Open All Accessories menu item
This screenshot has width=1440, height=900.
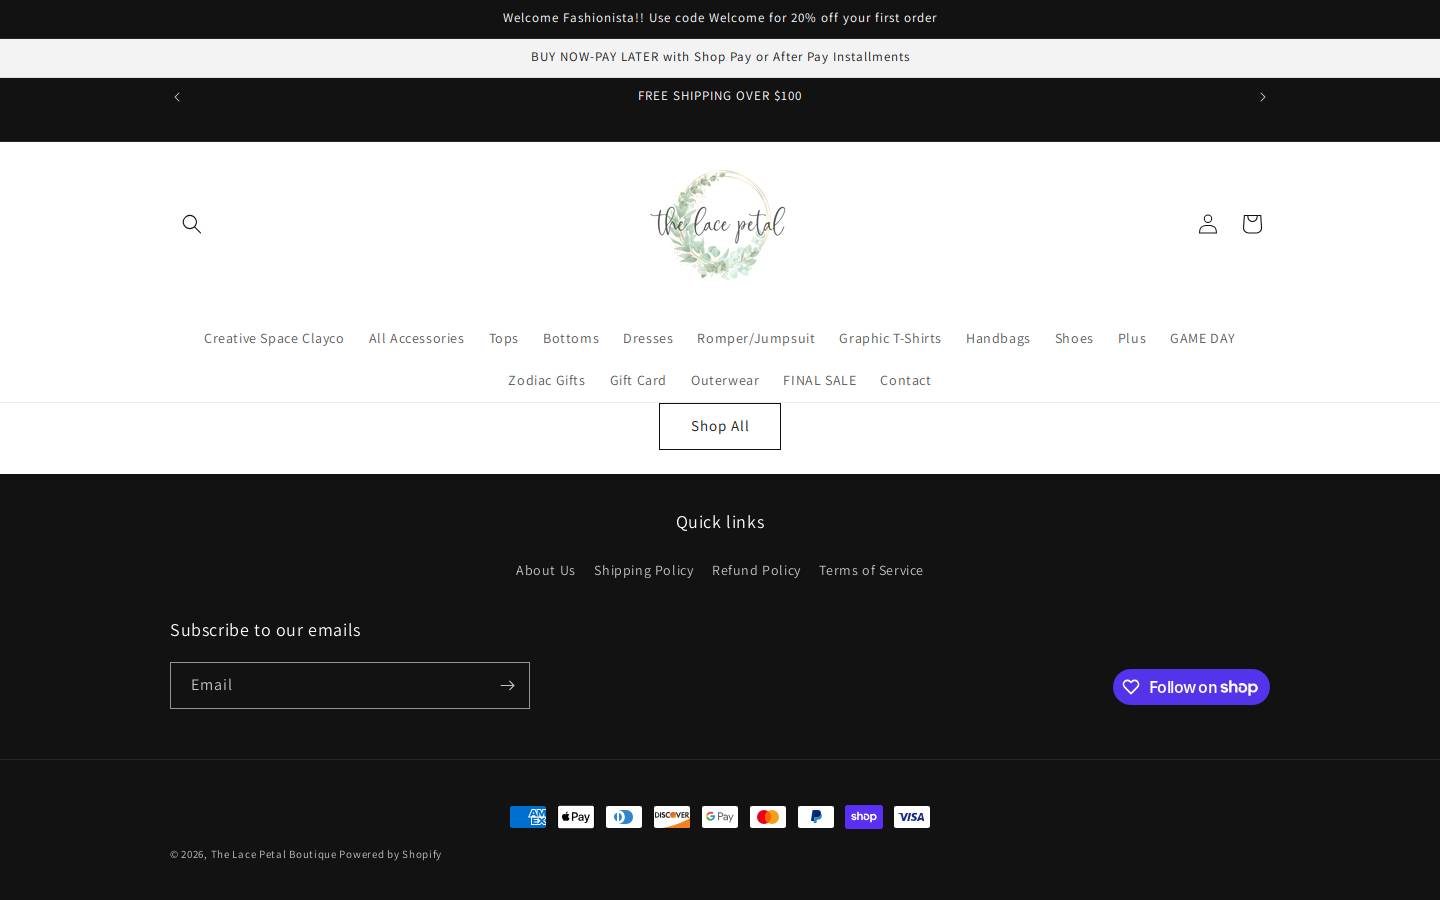416,339
